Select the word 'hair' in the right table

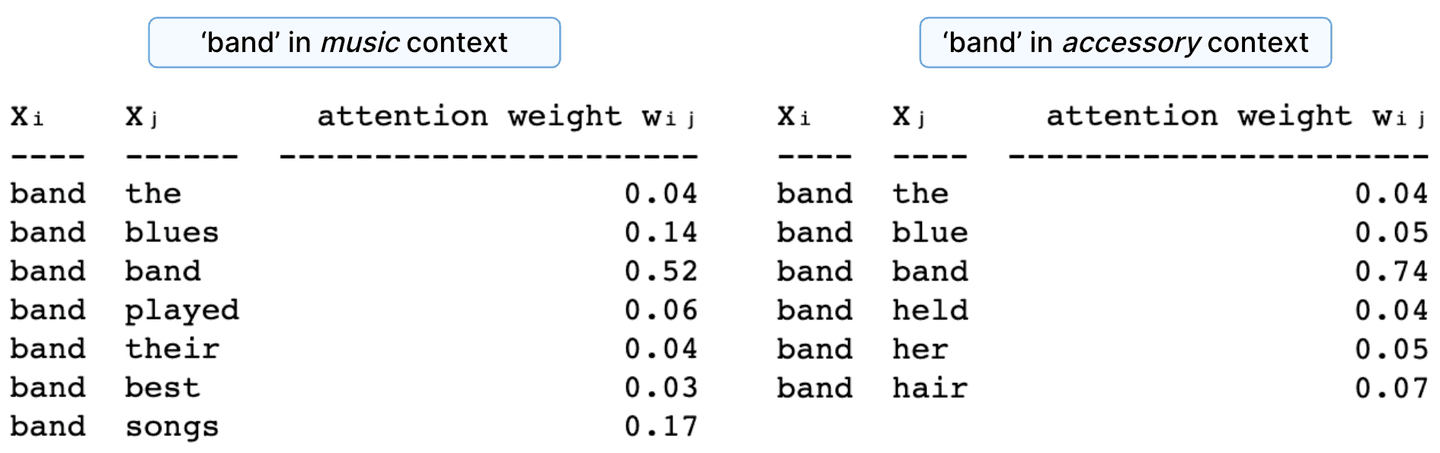pos(930,388)
